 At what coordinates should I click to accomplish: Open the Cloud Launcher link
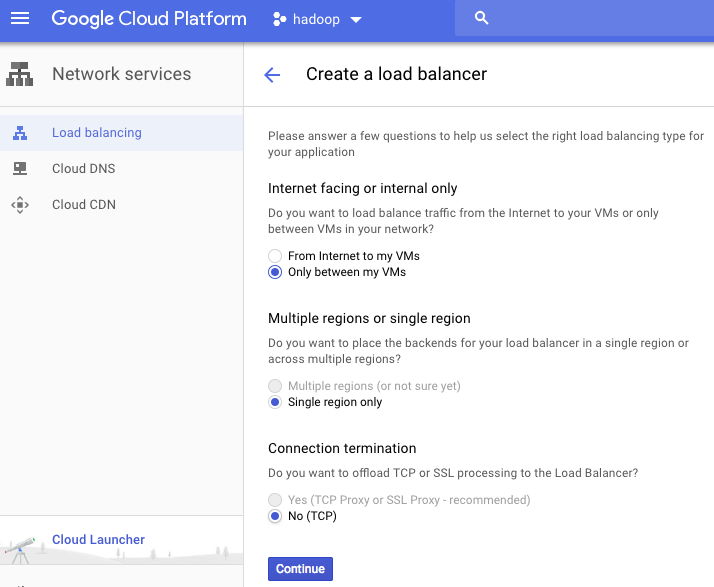click(x=98, y=540)
